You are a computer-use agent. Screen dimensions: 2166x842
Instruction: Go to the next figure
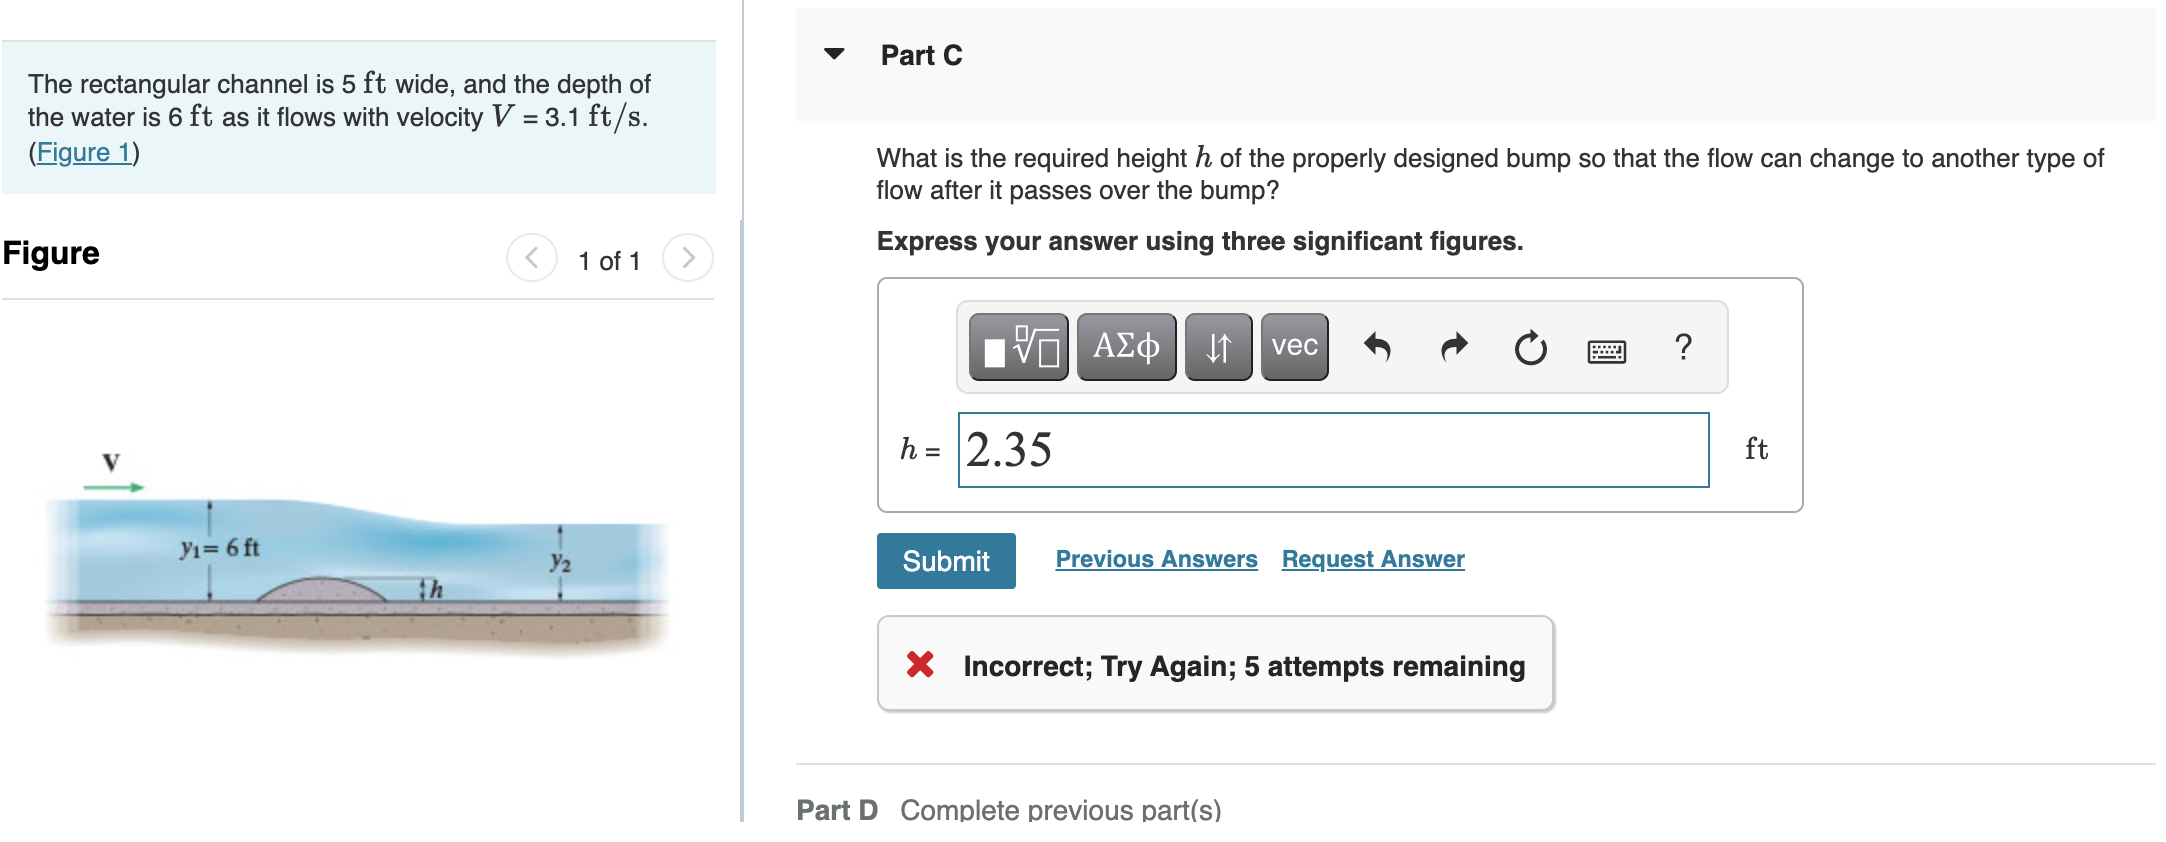688,258
